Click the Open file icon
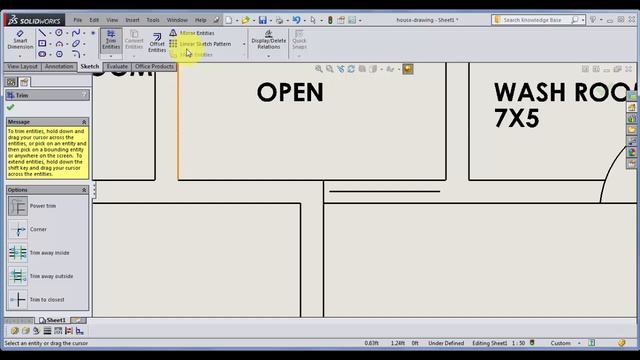The width and height of the screenshot is (640, 360). 245,20
